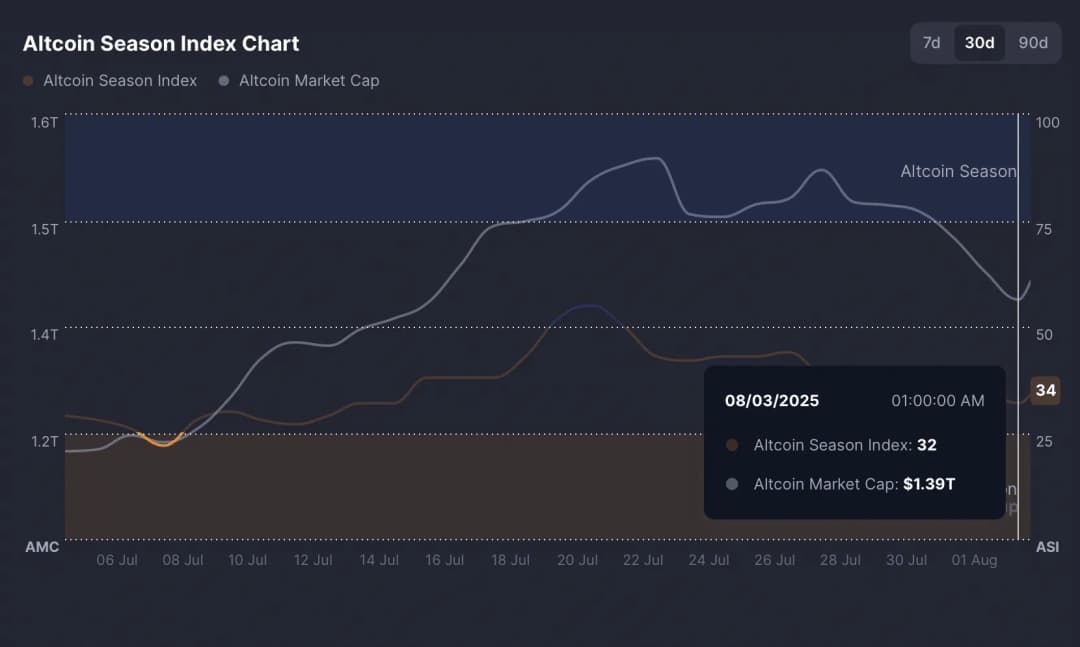
Task: Click the 08/03/2025 date in tooltip
Action: (771, 401)
